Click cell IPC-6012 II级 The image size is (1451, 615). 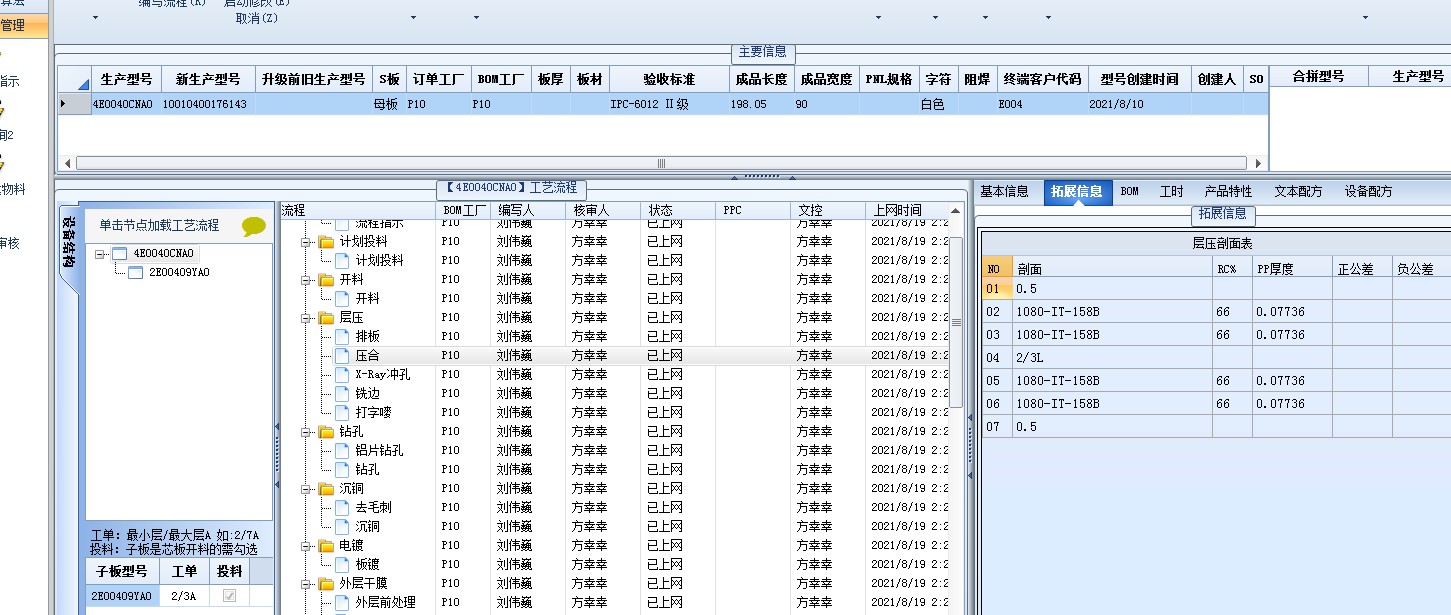[x=668, y=104]
